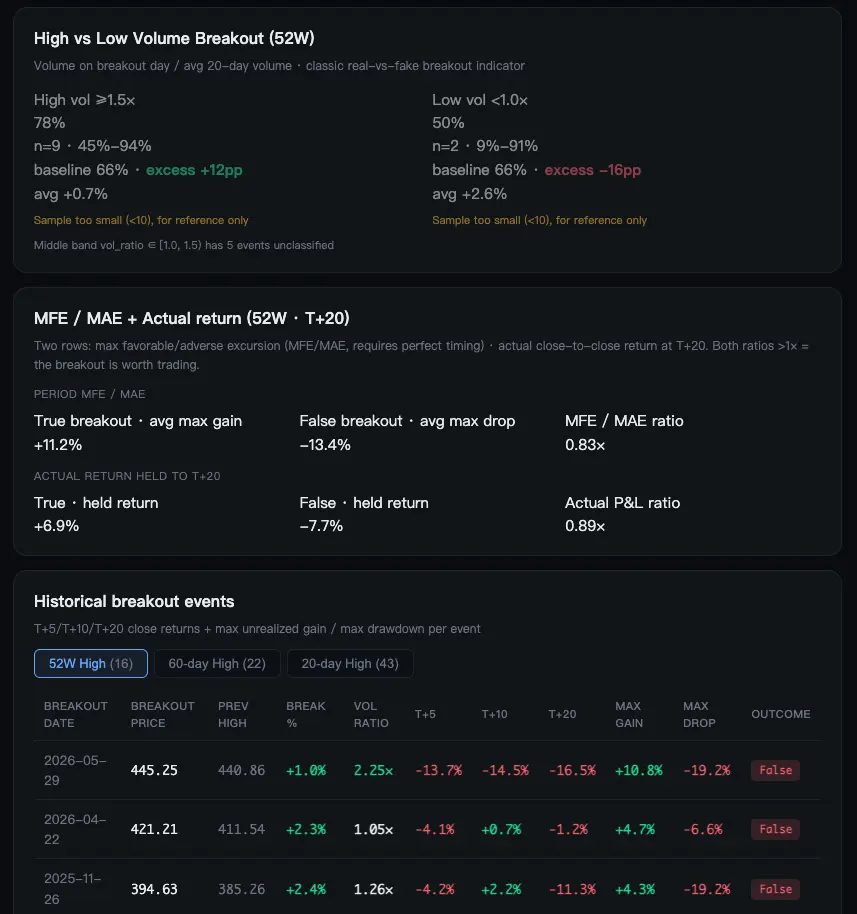The height and width of the screenshot is (914, 857).
Task: Click the +1.0% break percentage
Action: click(x=306, y=770)
